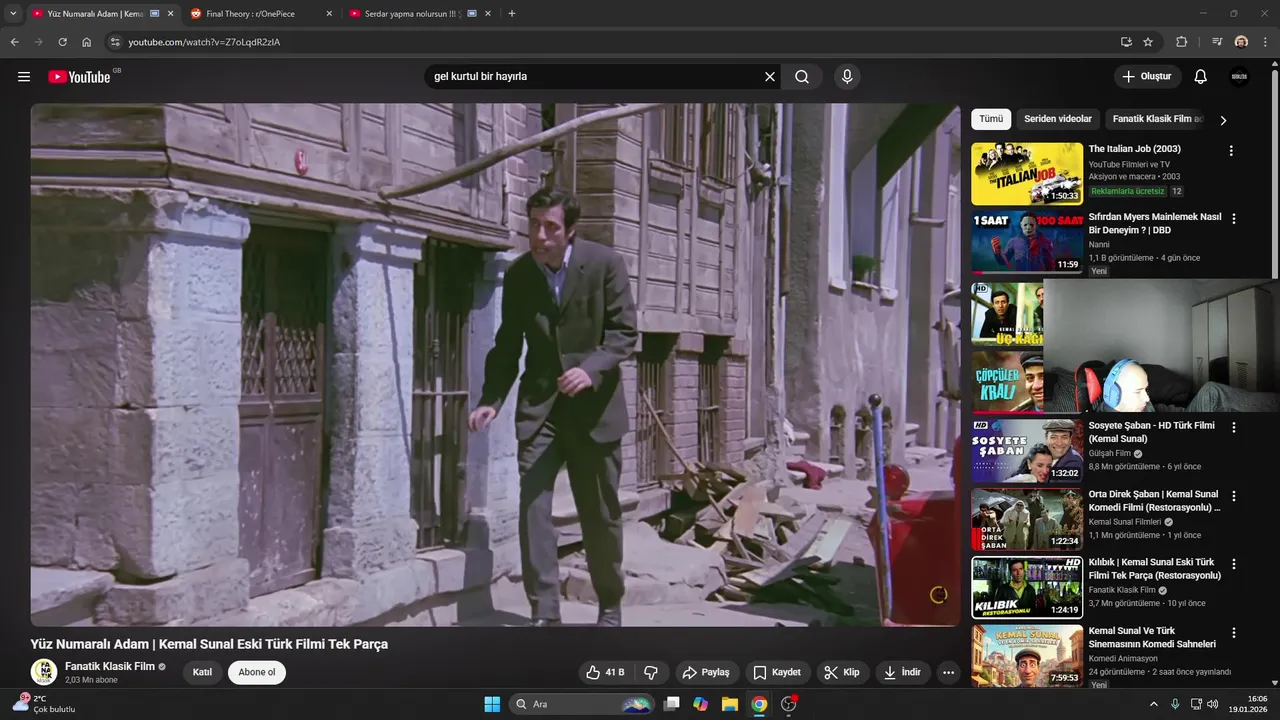Reload the current page
This screenshot has height=720, width=1280.
pyautogui.click(x=62, y=42)
